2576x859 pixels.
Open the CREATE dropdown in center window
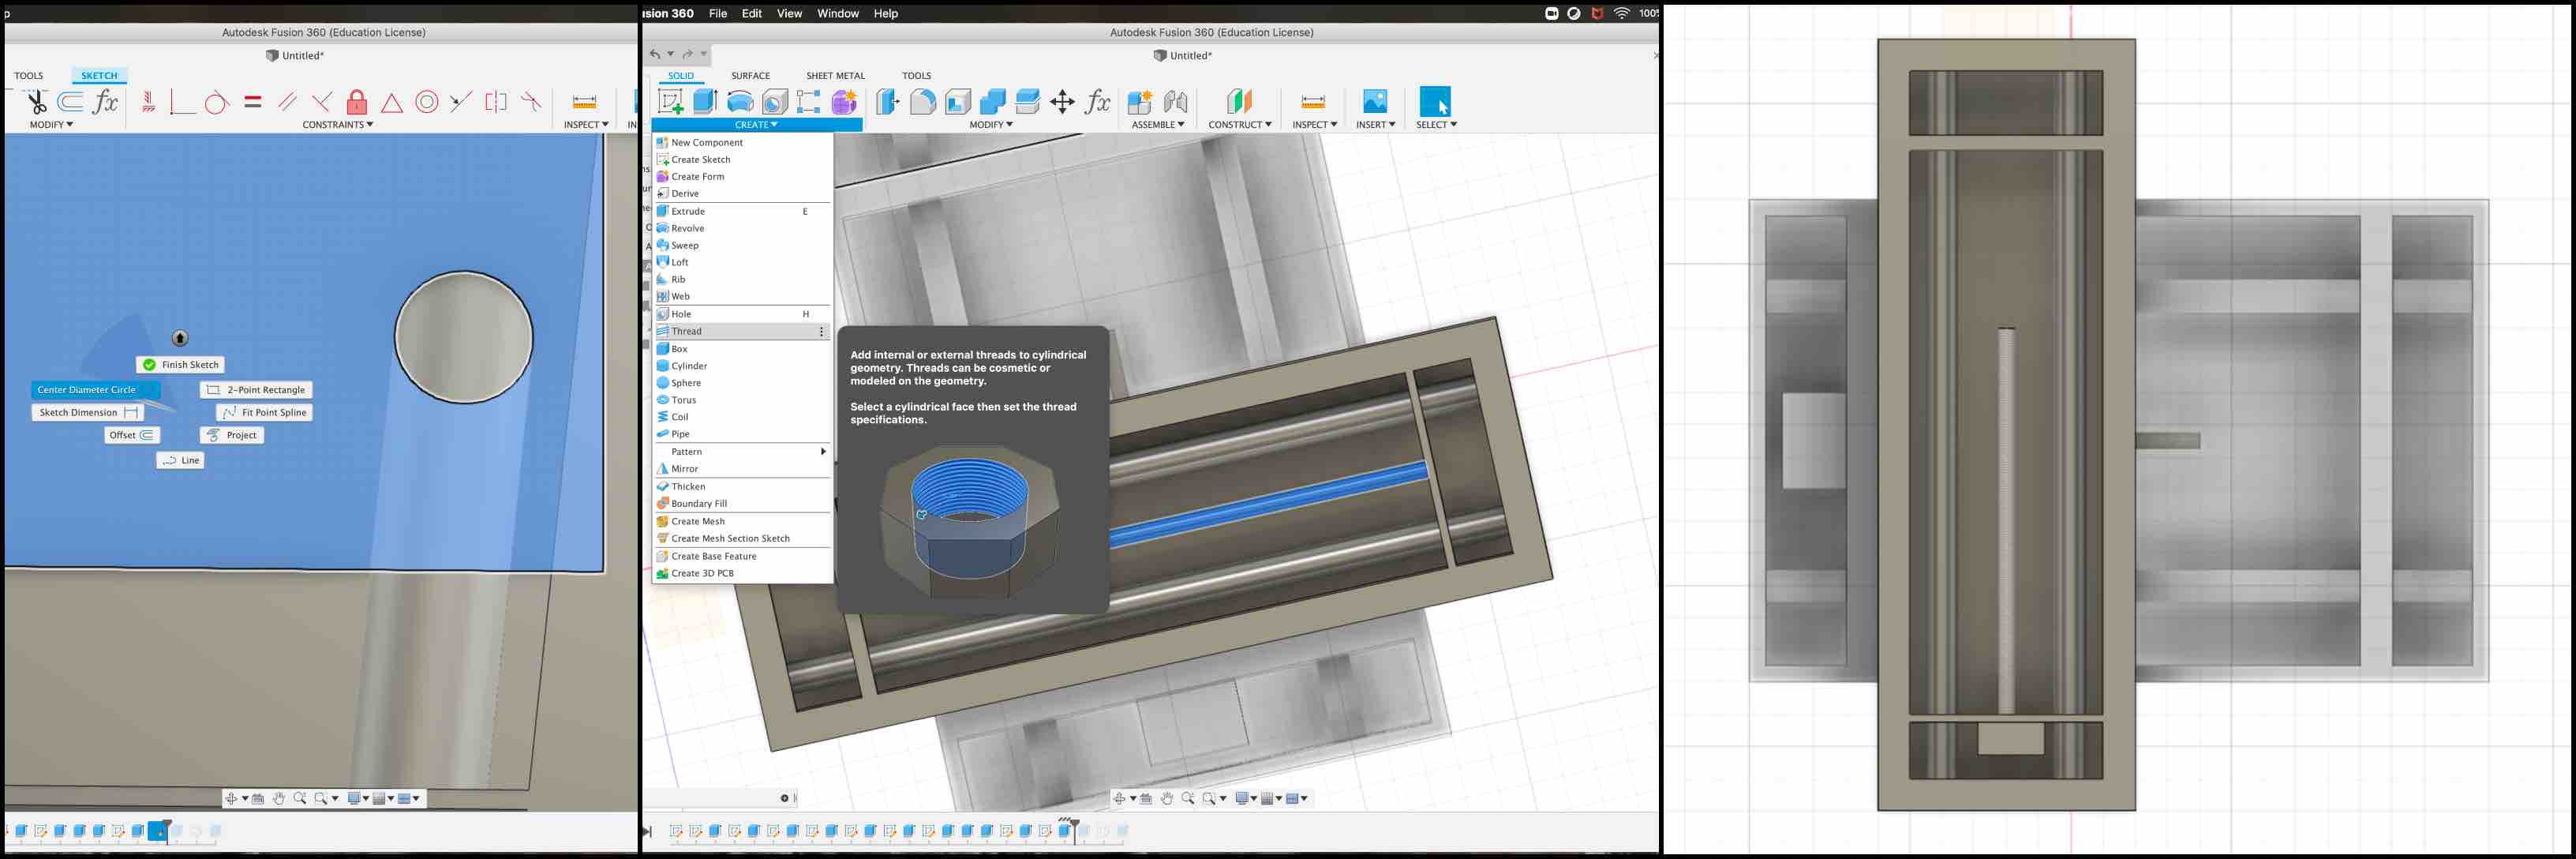click(756, 125)
